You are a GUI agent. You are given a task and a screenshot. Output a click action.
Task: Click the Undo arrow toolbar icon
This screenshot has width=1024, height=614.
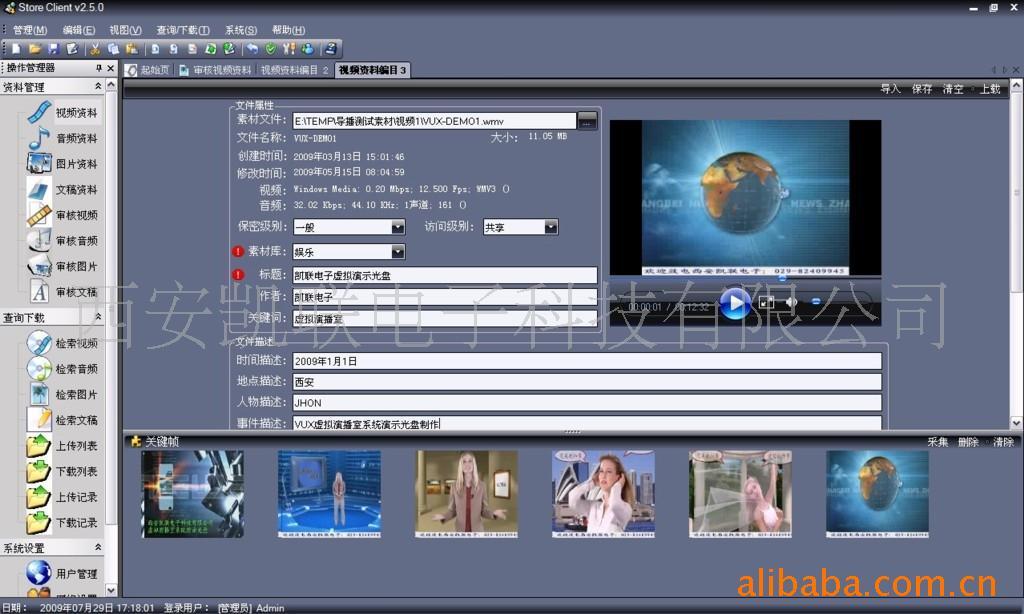pos(251,48)
